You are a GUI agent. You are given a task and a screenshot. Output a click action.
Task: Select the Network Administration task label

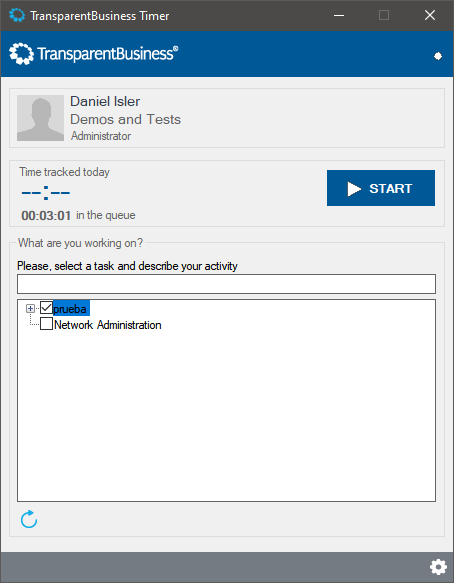[108, 325]
